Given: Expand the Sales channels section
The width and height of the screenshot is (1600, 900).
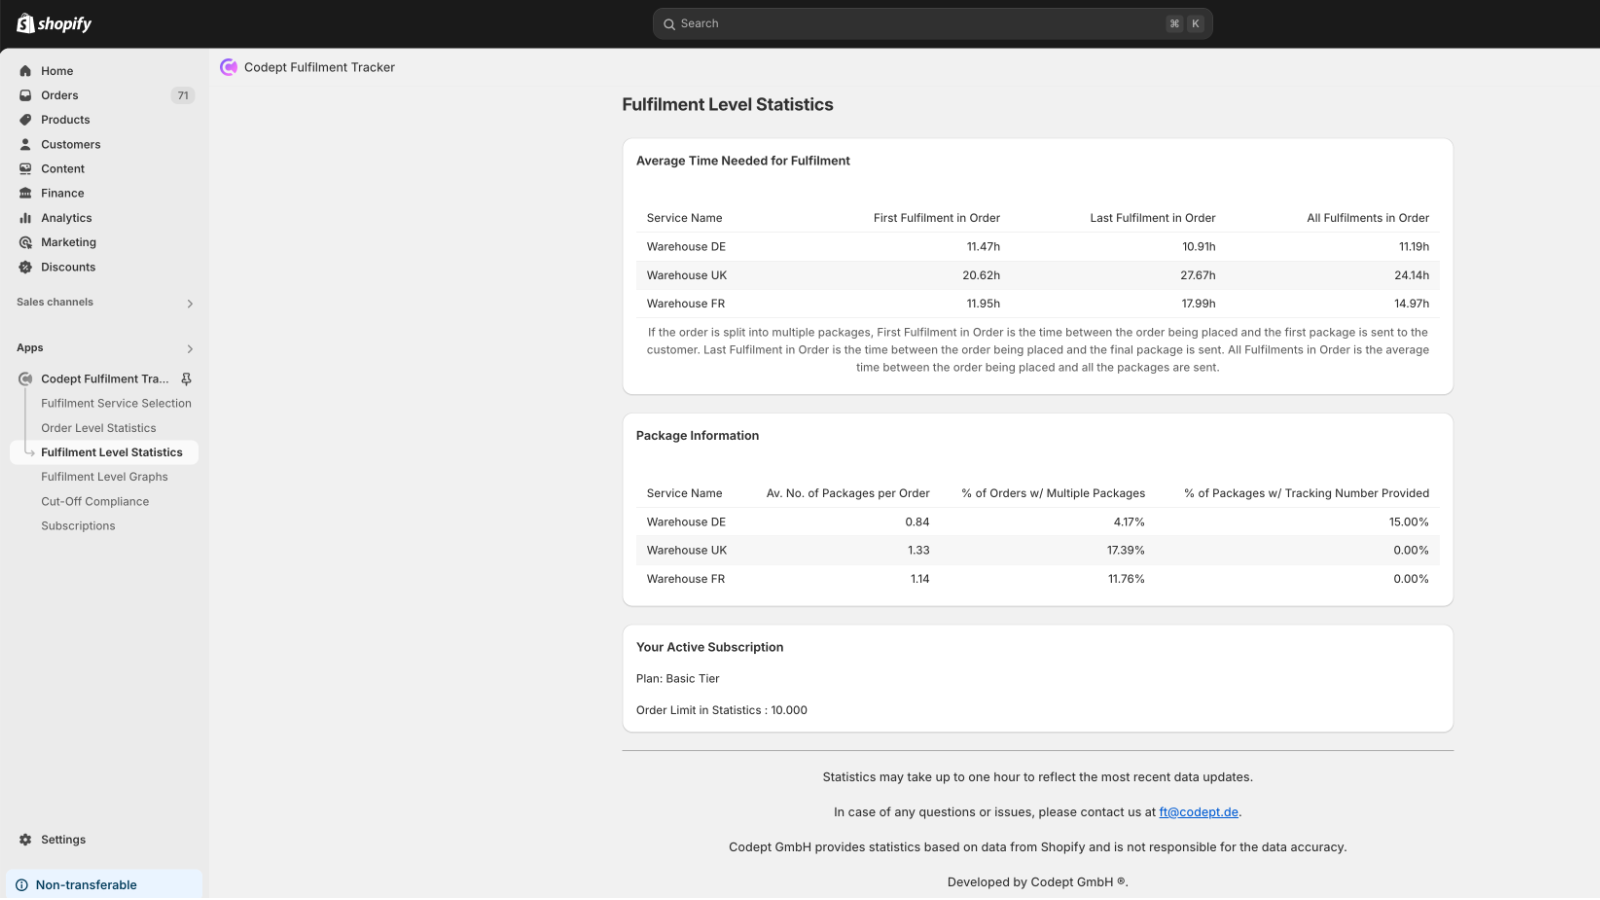Looking at the screenshot, I should tap(189, 303).
